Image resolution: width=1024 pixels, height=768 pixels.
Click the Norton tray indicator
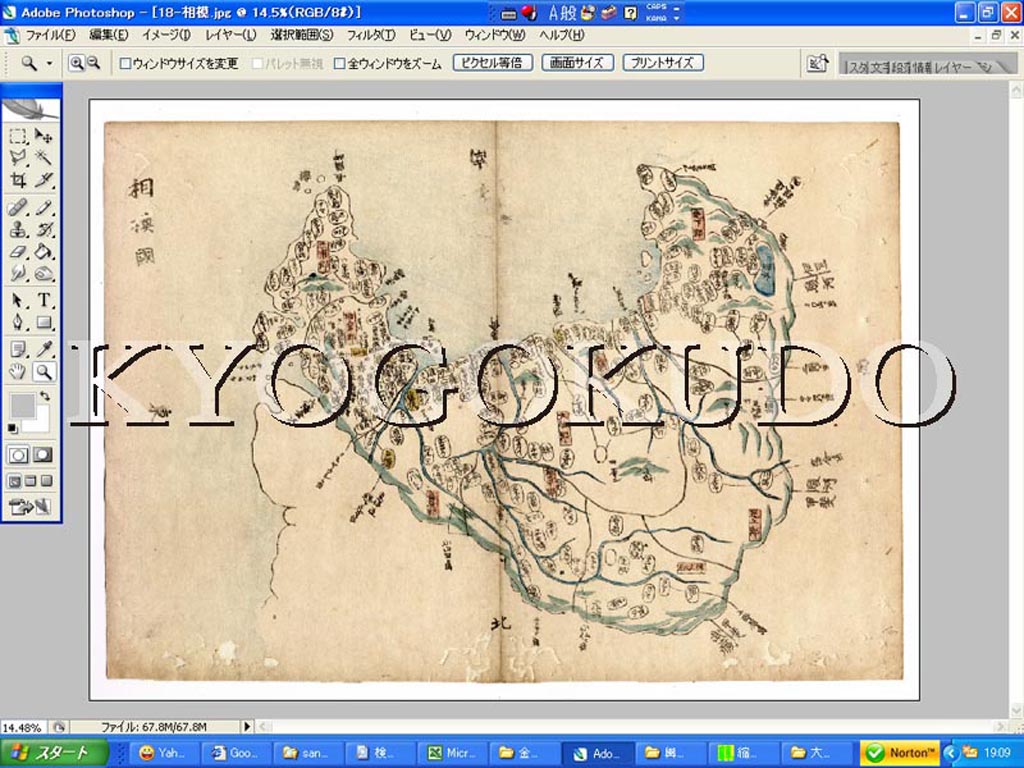(x=900, y=753)
